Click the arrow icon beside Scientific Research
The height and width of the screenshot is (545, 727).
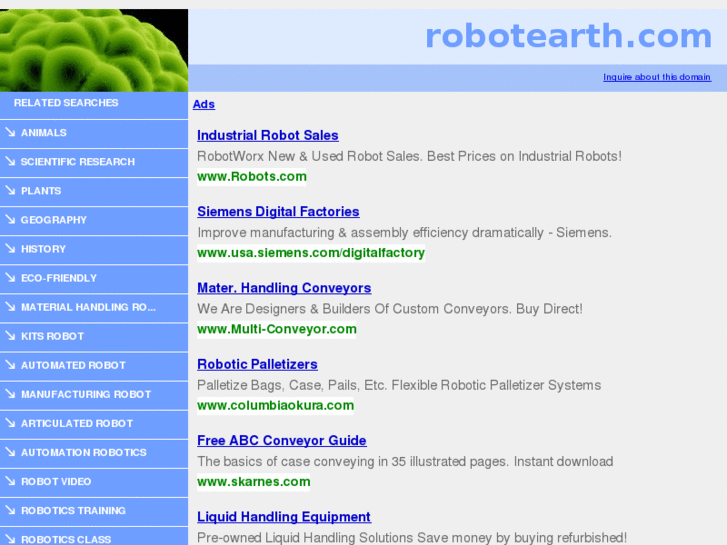pyautogui.click(x=10, y=161)
